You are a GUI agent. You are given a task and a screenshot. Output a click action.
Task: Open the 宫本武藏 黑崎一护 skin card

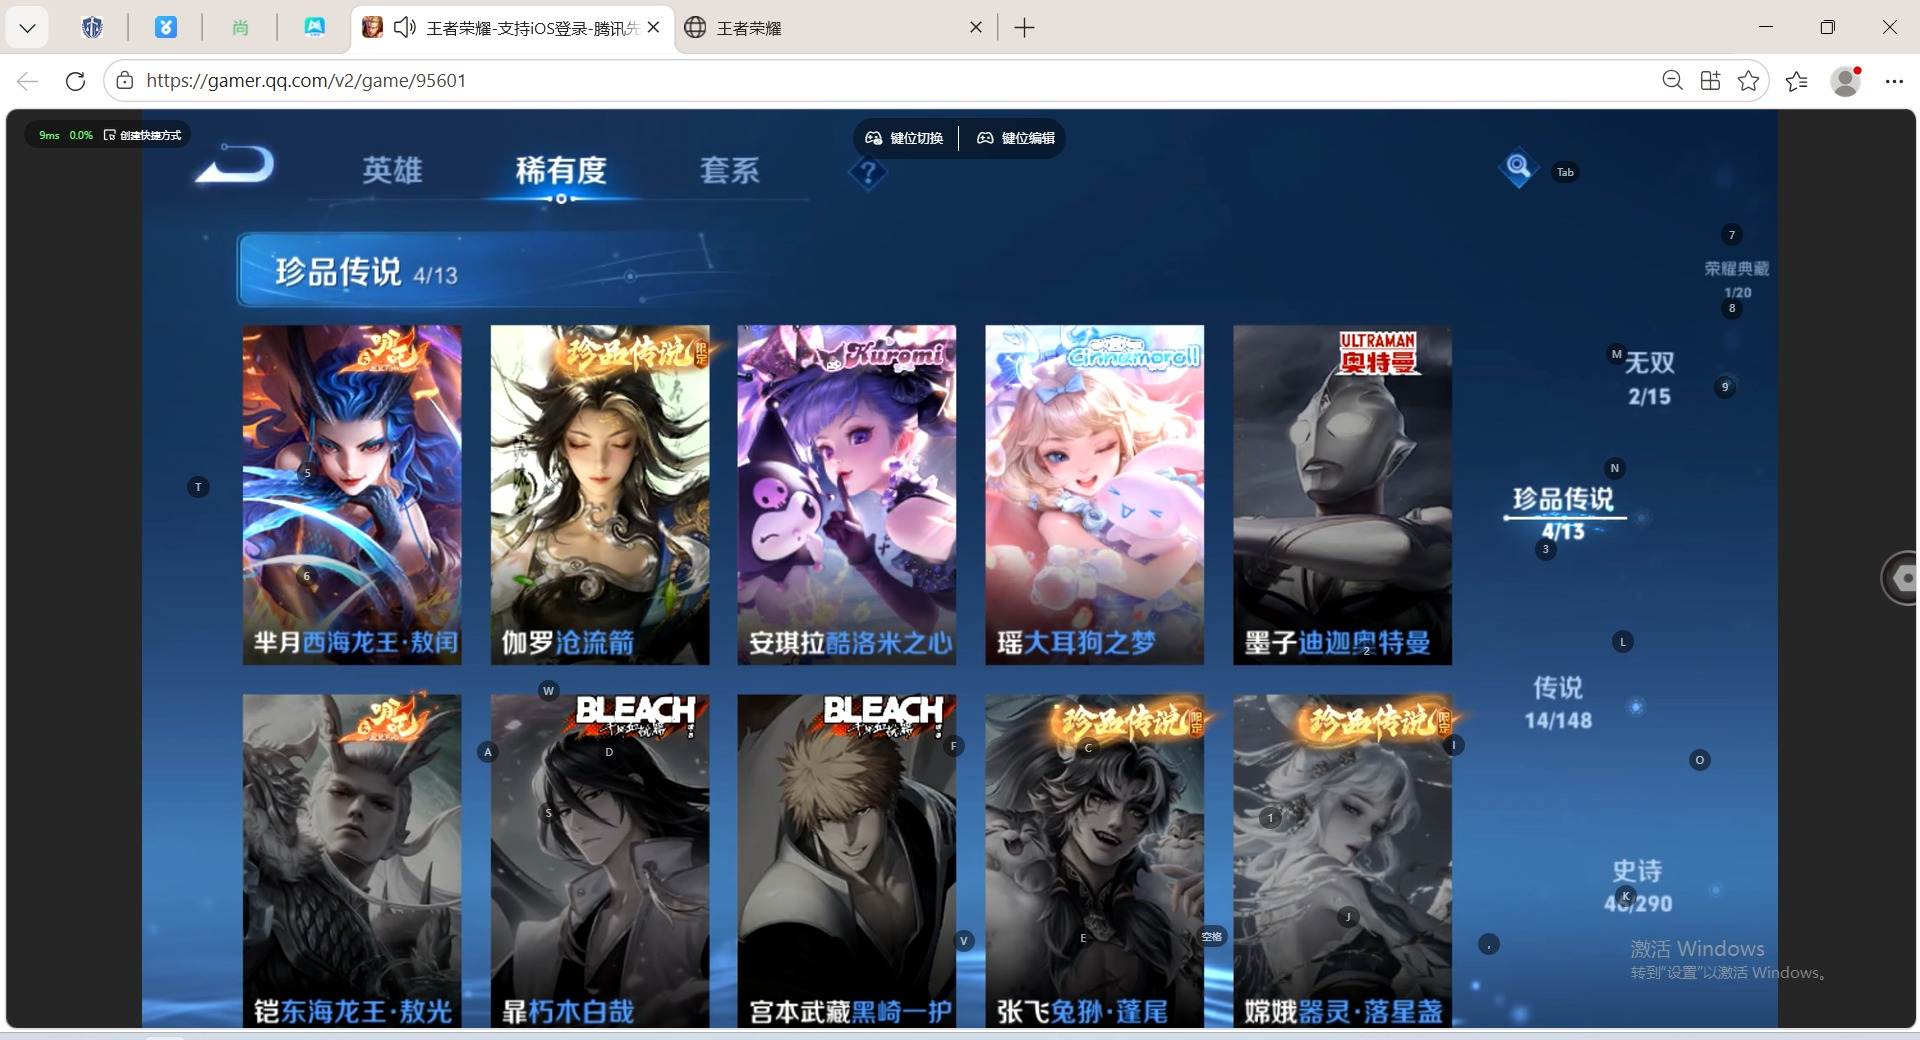click(x=847, y=861)
